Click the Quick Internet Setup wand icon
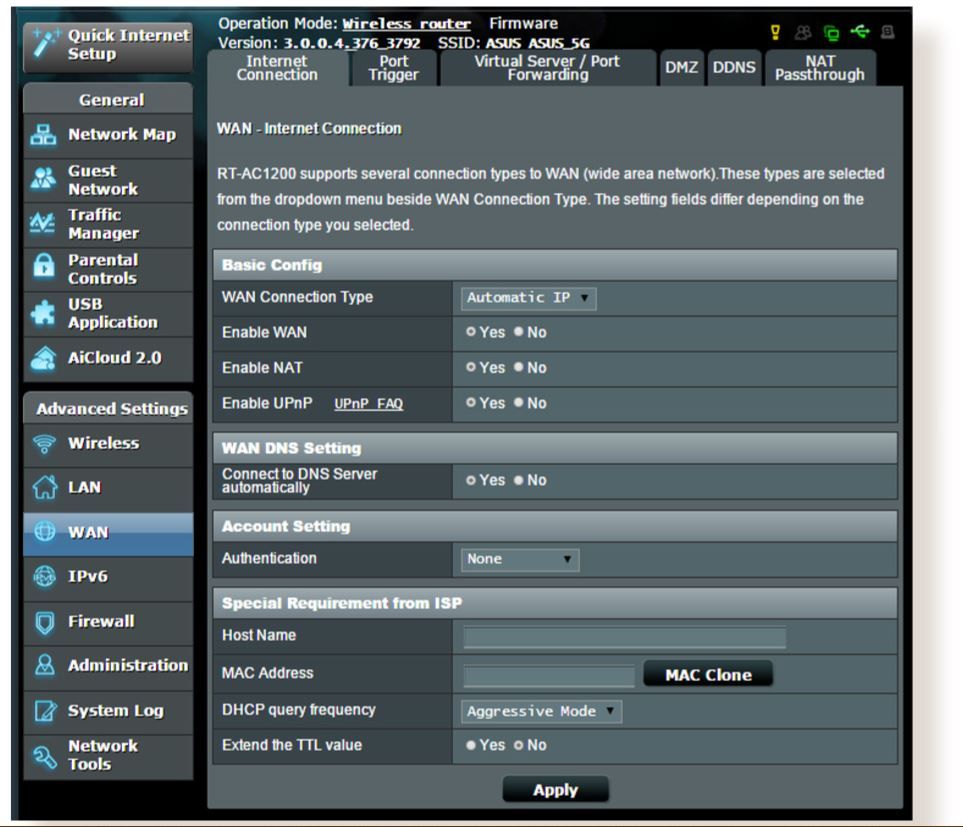The height and width of the screenshot is (827, 963). pos(43,44)
